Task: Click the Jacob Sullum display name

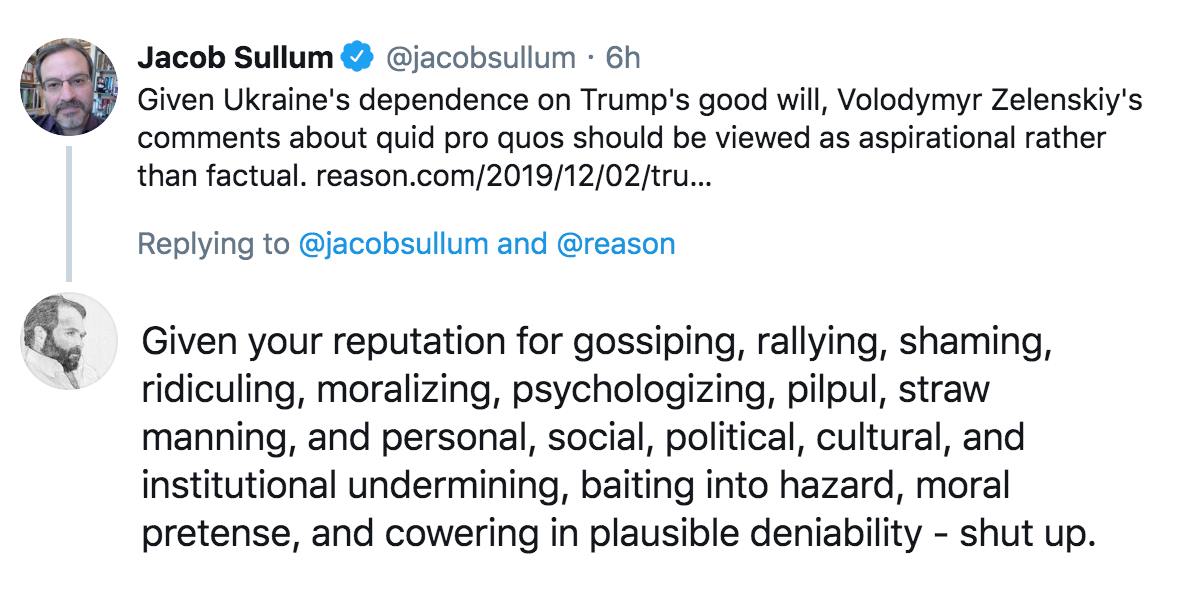Action: point(234,59)
